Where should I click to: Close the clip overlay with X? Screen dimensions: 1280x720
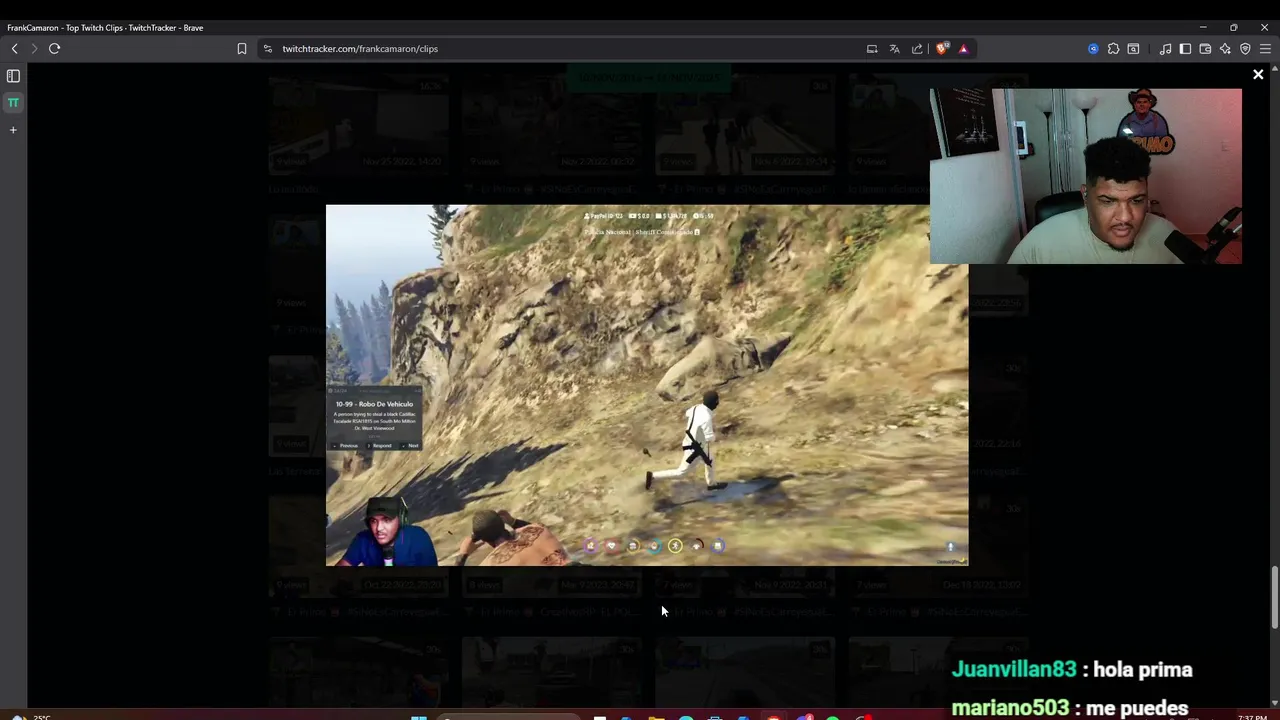1258,74
